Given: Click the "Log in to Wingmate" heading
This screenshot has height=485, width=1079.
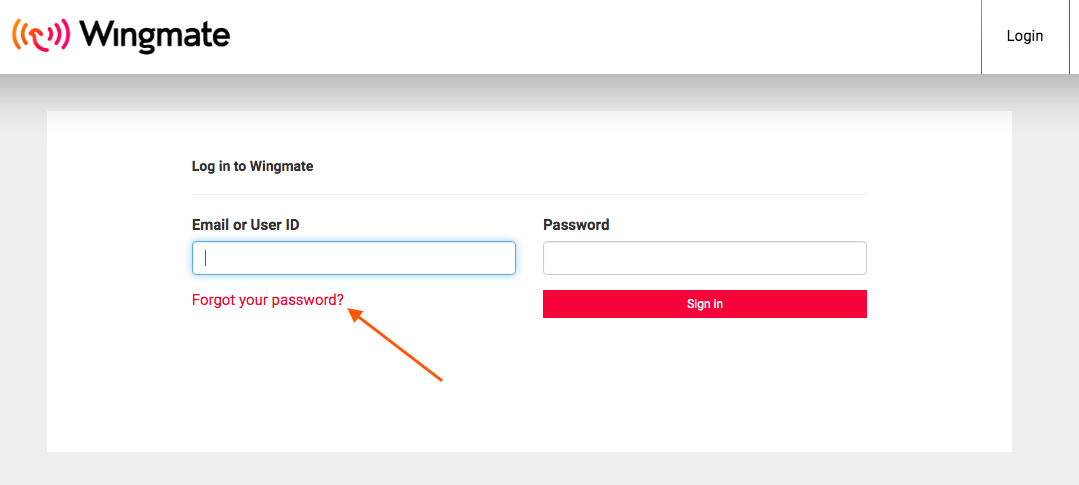Looking at the screenshot, I should (x=253, y=166).
